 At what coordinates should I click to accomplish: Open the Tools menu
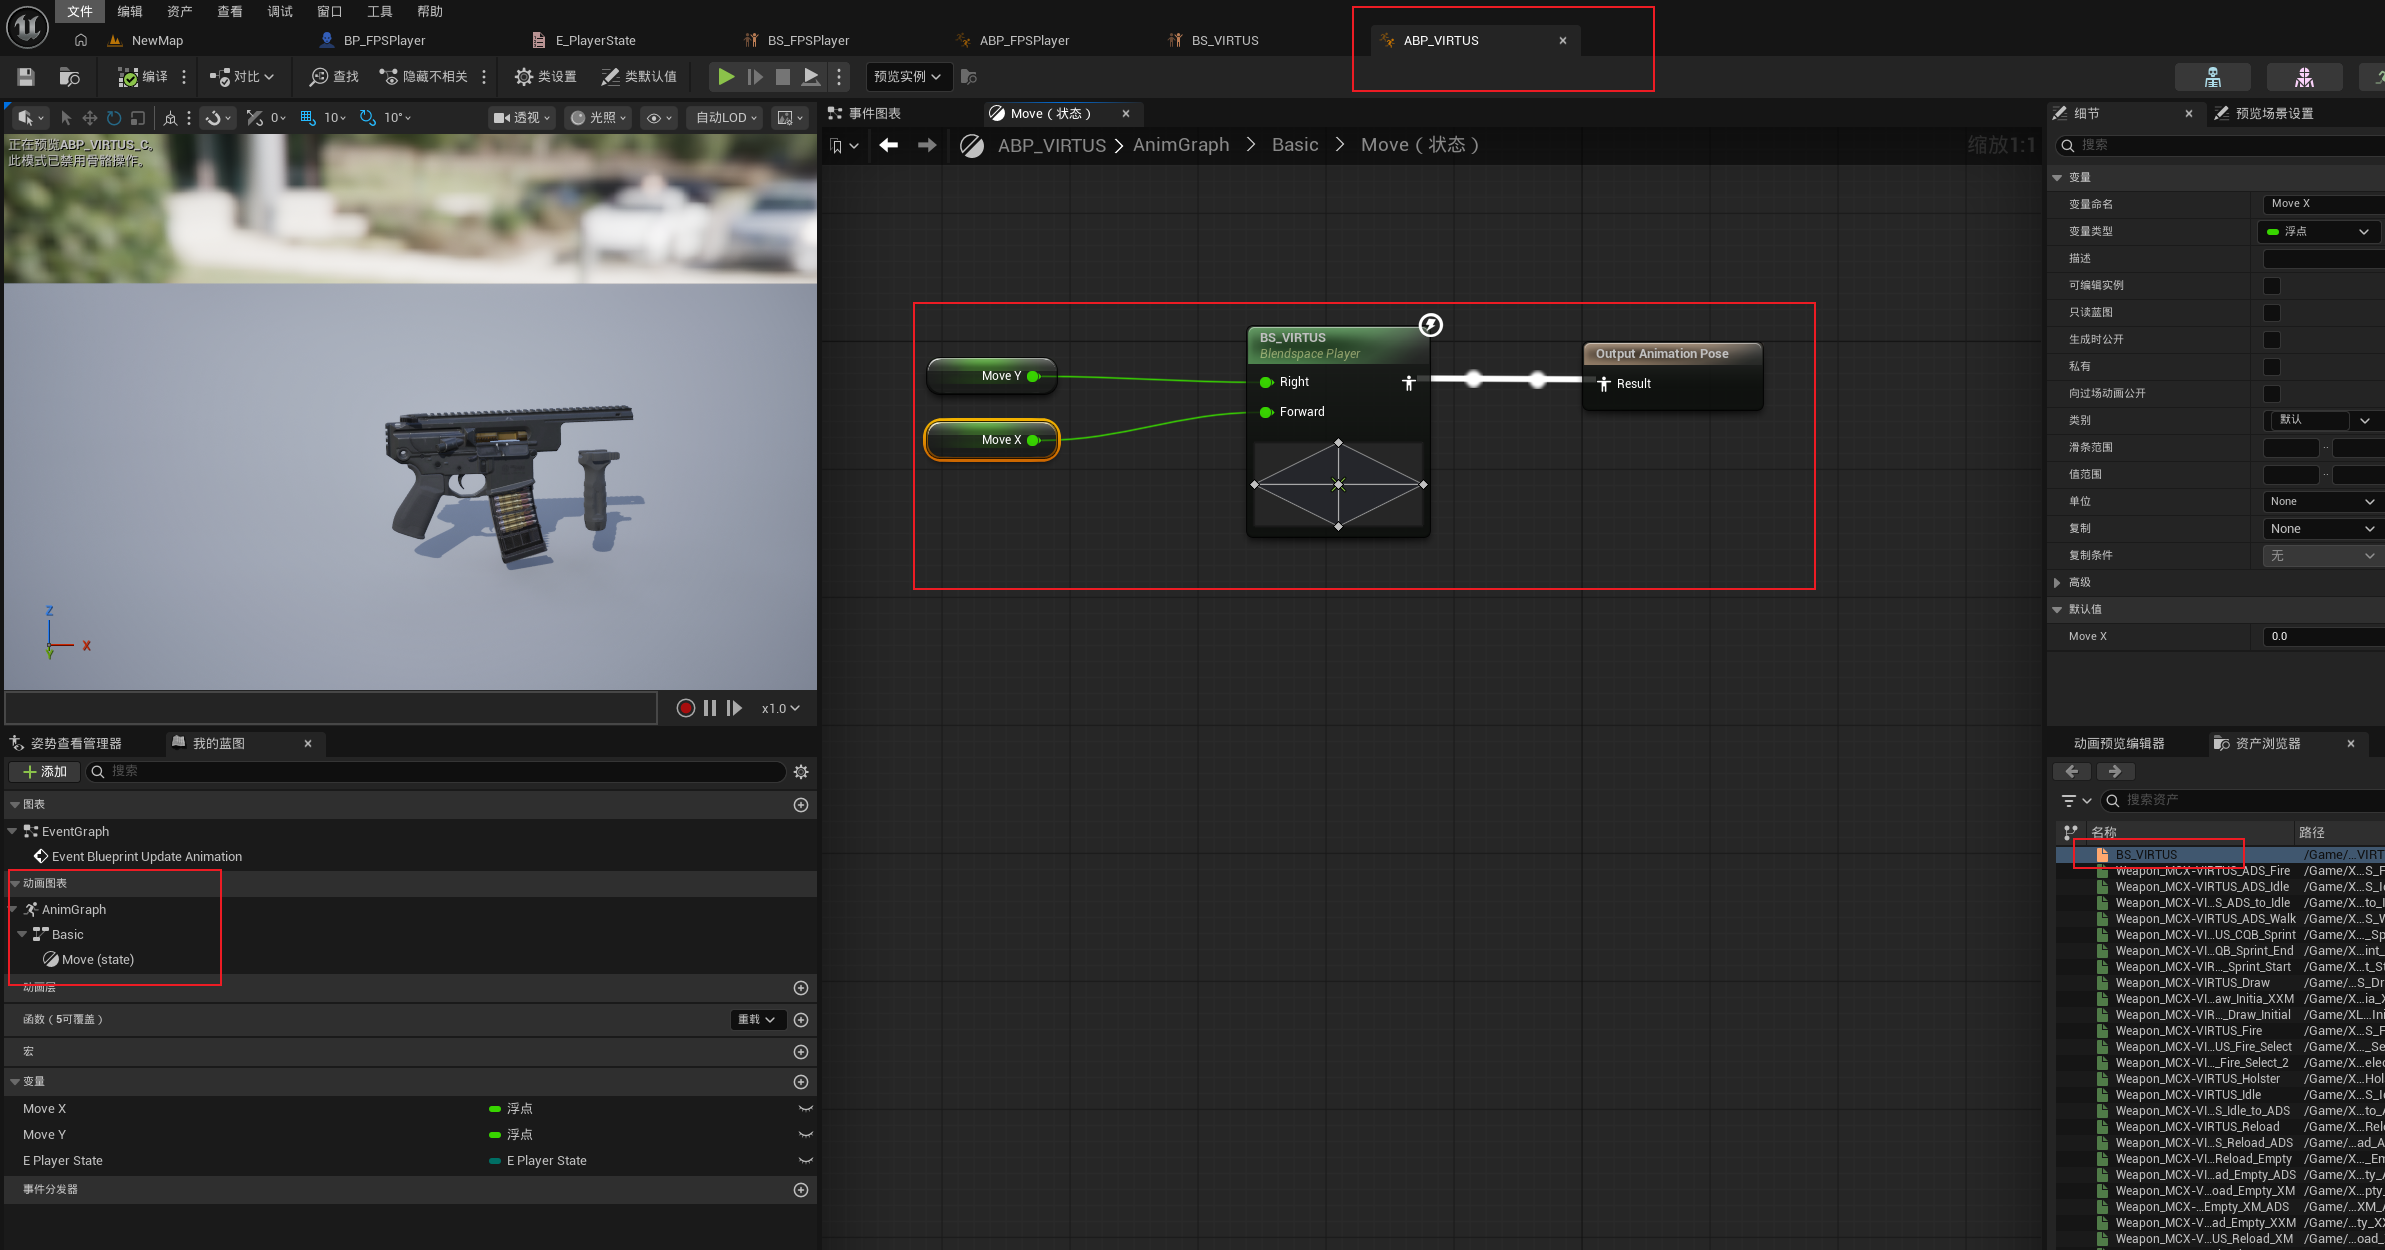click(380, 12)
